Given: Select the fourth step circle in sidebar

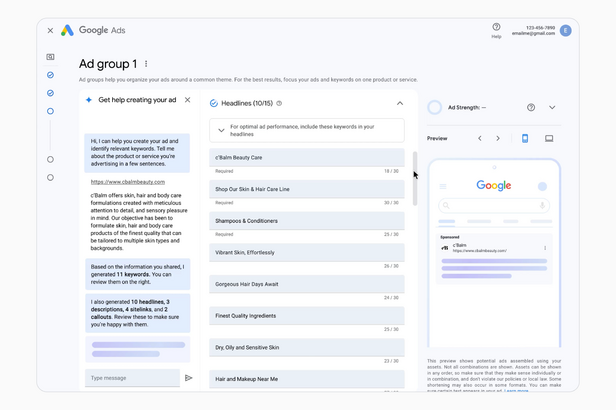Looking at the screenshot, I should [x=50, y=159].
